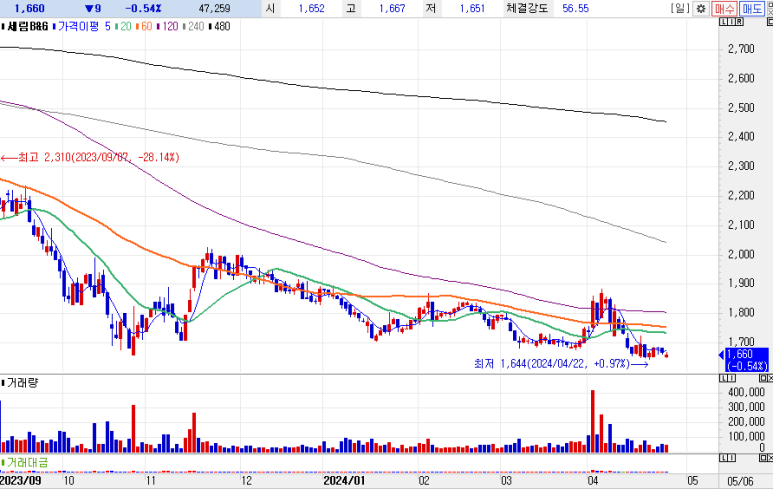773x489 pixels.
Task: Select the purple 120 moving average legend
Action: (x=170, y=27)
